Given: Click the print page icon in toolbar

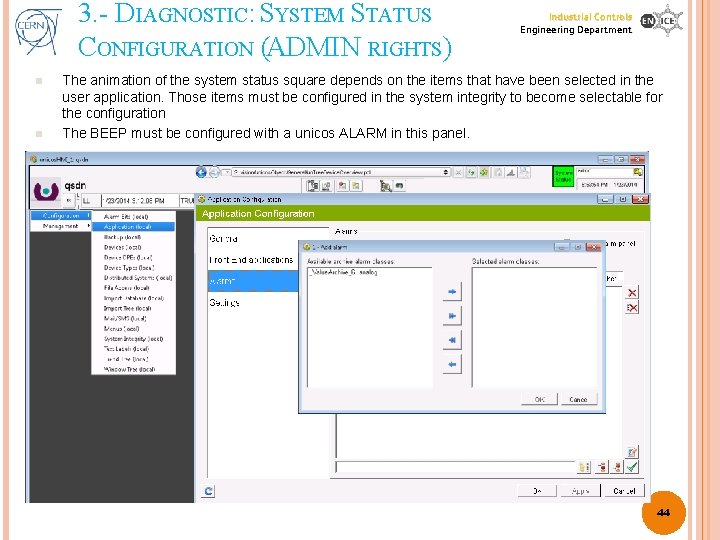Looking at the screenshot, I should (524, 173).
